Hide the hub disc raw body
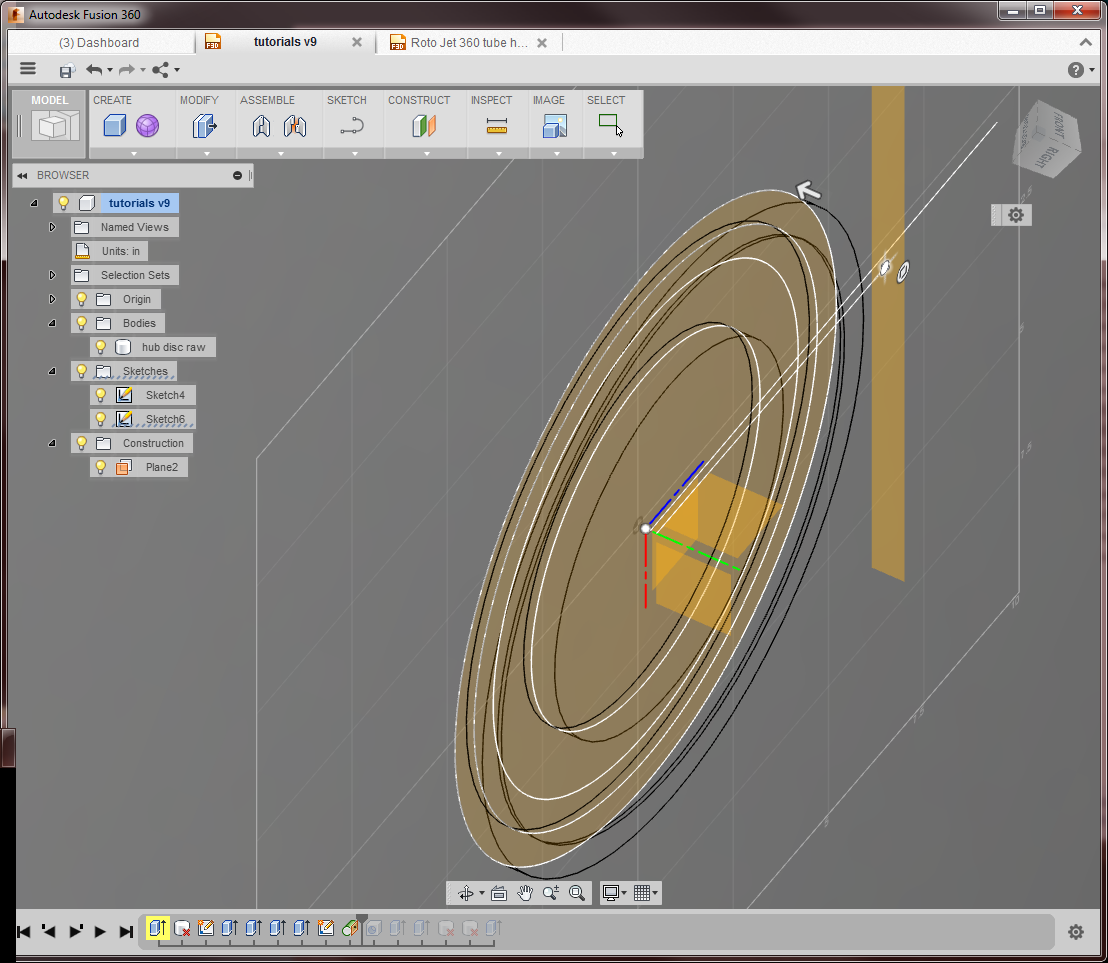1108x963 pixels. coord(100,347)
